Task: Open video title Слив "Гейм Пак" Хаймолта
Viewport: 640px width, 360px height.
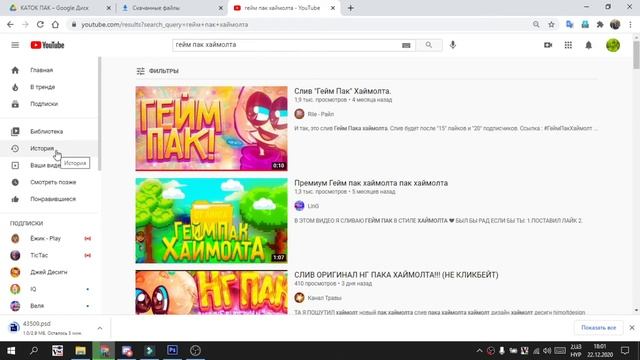Action: pos(342,91)
